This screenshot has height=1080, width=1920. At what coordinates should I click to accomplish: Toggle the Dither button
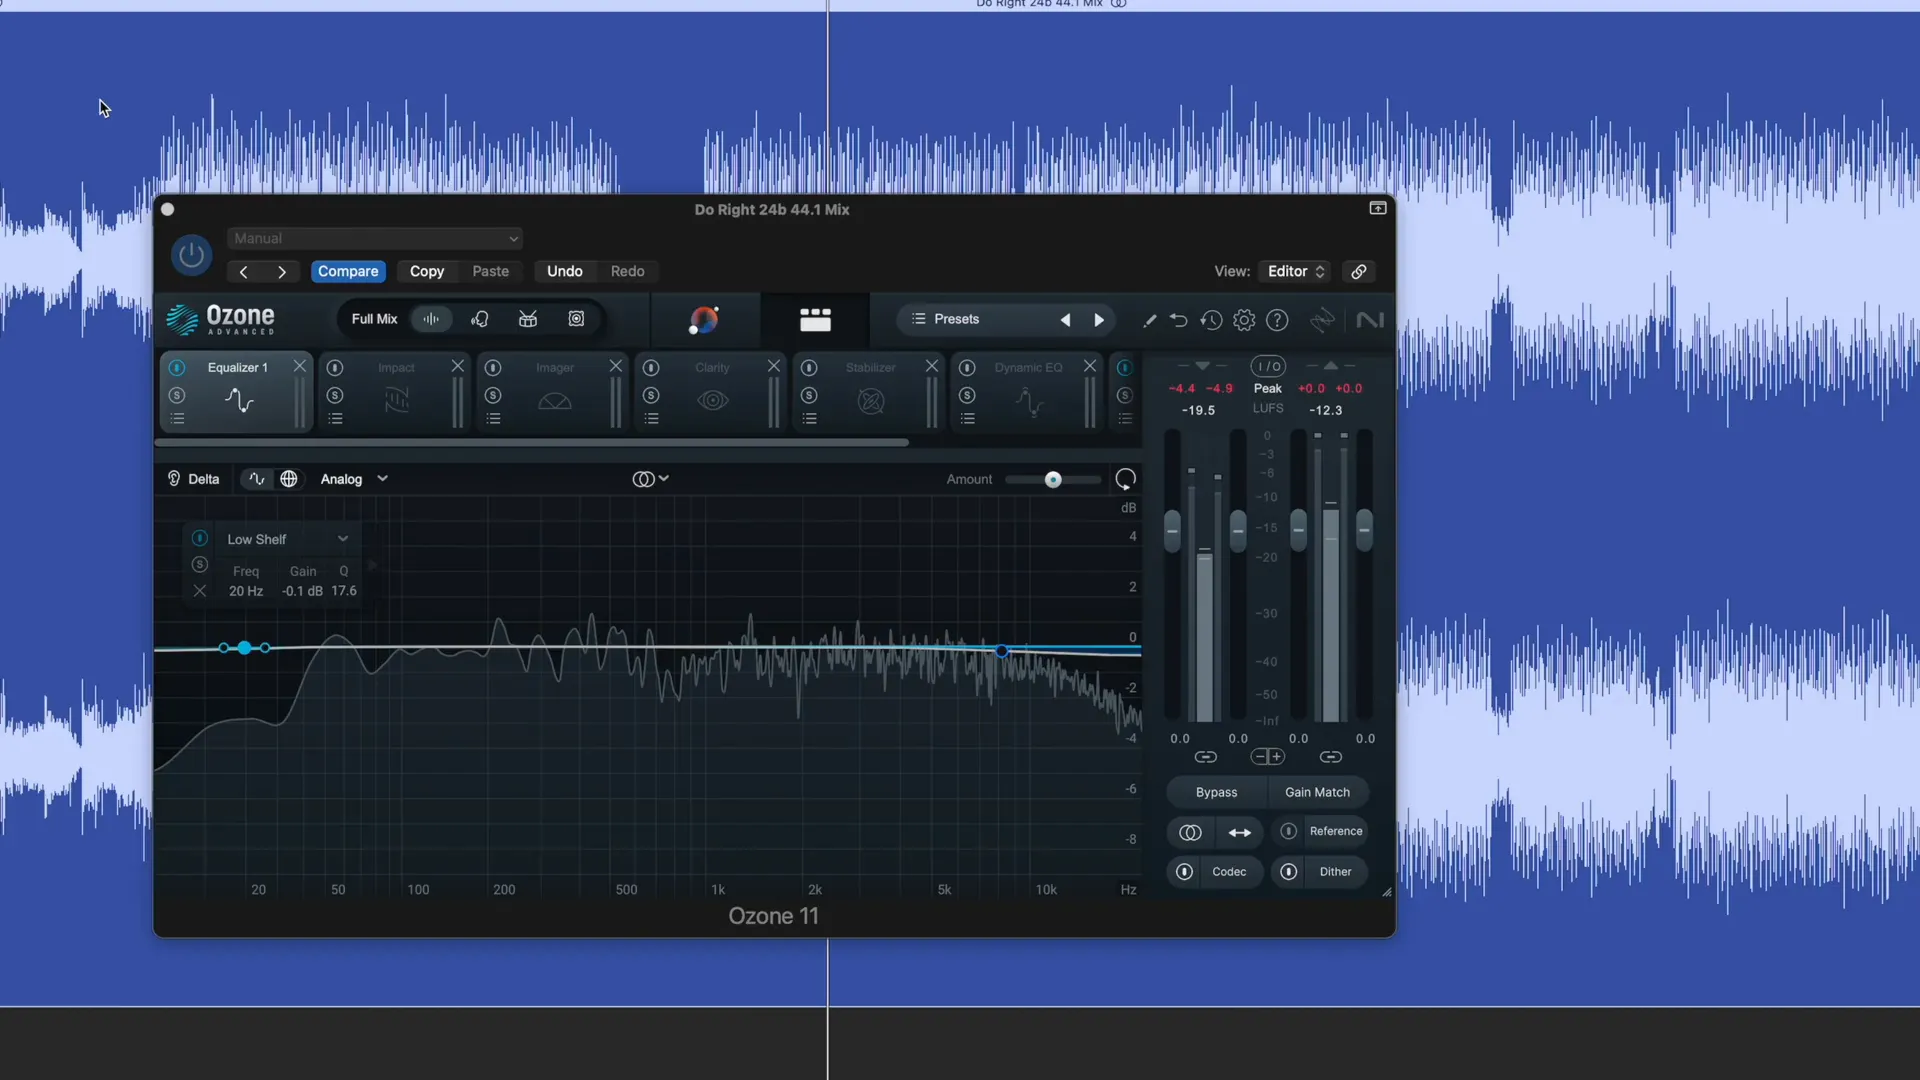1320,872
